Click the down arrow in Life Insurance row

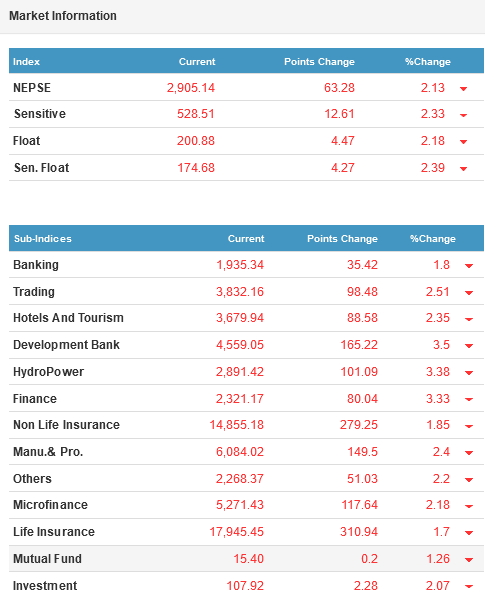469,533
